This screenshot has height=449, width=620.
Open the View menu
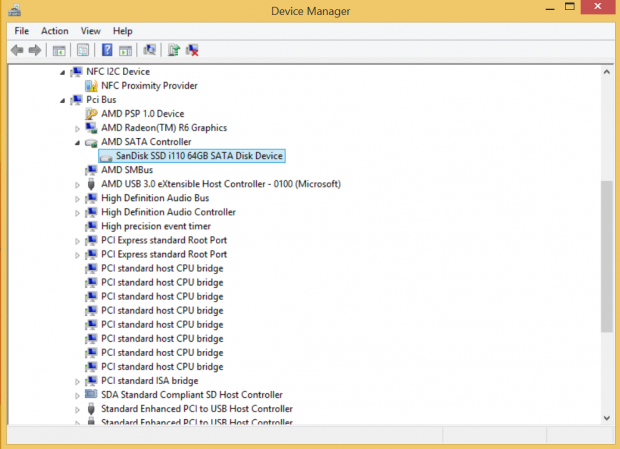coord(91,31)
